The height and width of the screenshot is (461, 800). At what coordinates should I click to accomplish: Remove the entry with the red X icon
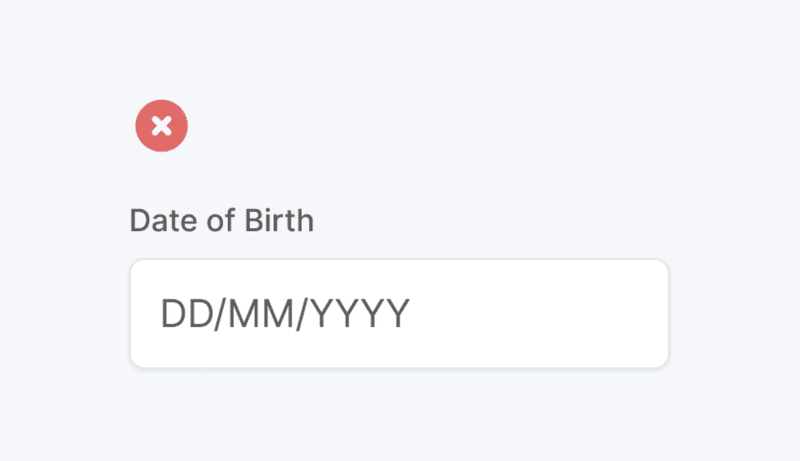(161, 125)
